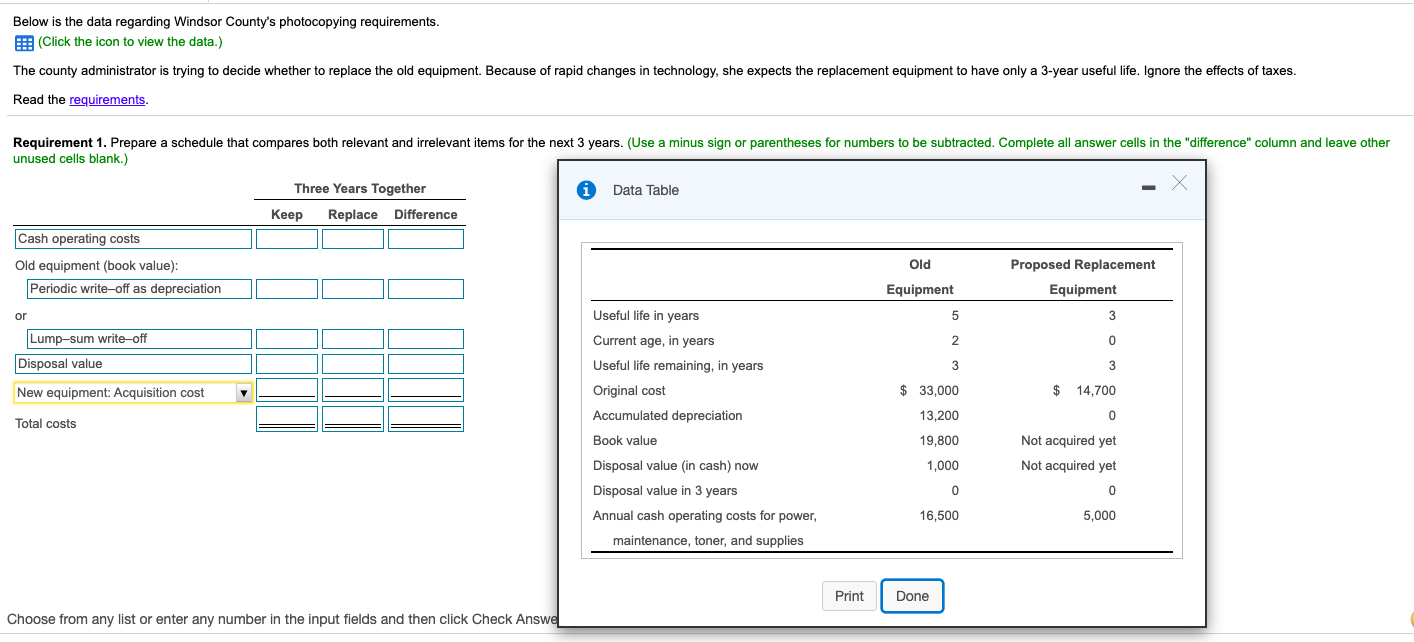Click the 'Data Table' dialog title
The image size is (1414, 642).
(x=646, y=190)
